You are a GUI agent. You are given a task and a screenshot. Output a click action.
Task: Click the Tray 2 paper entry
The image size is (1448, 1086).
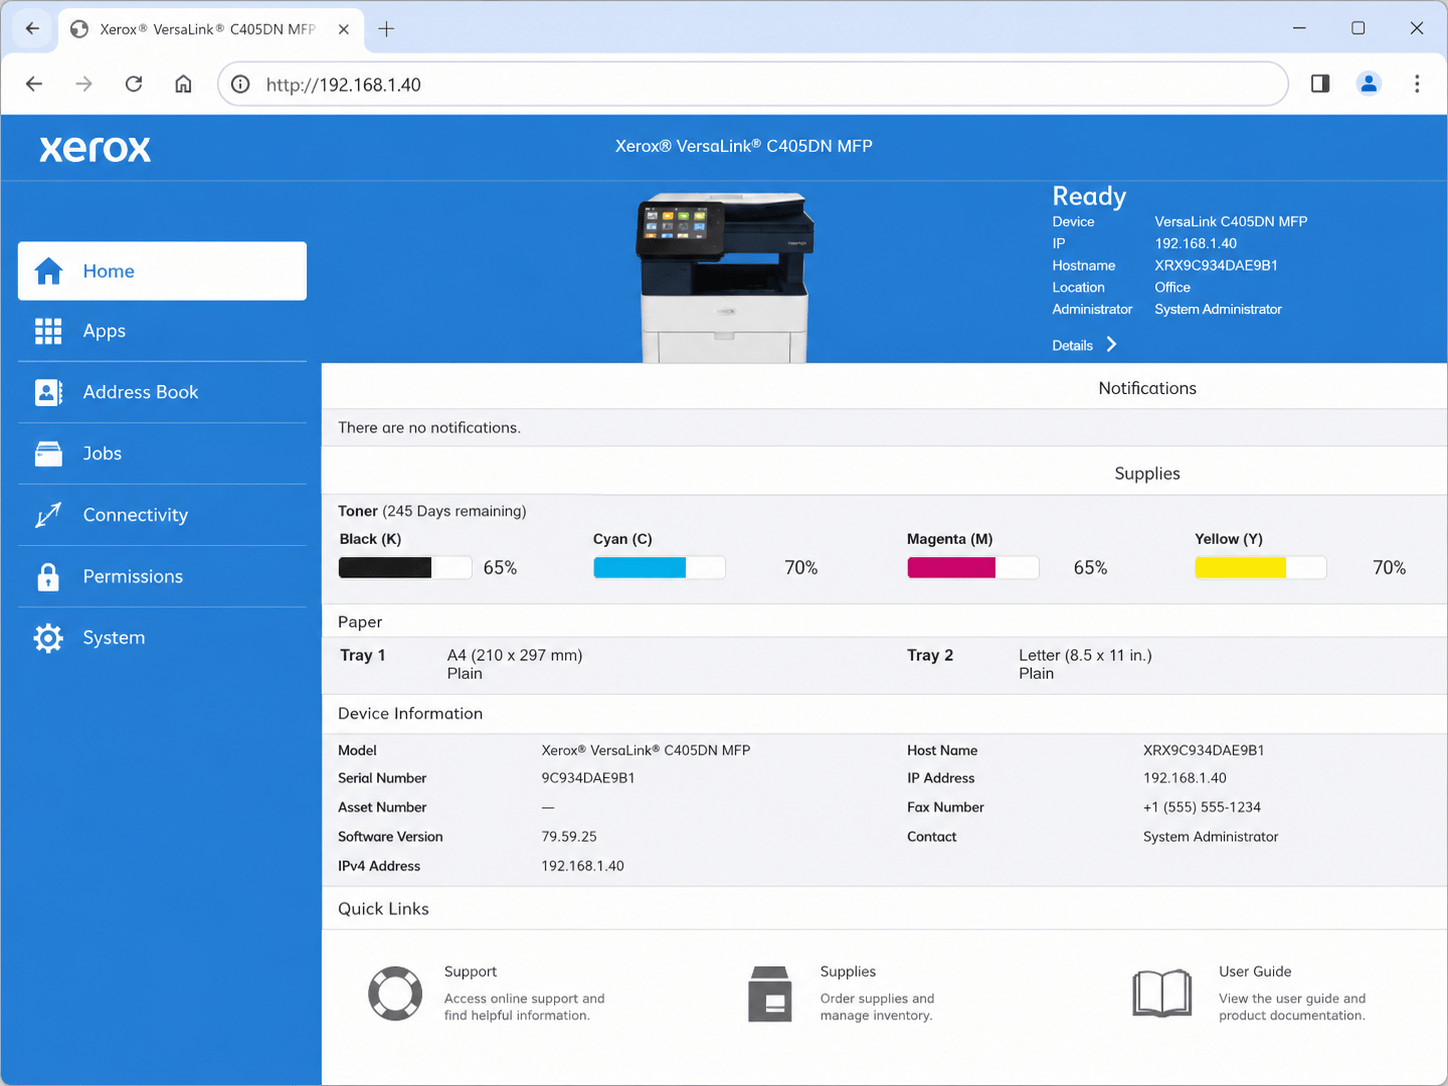1030,664
